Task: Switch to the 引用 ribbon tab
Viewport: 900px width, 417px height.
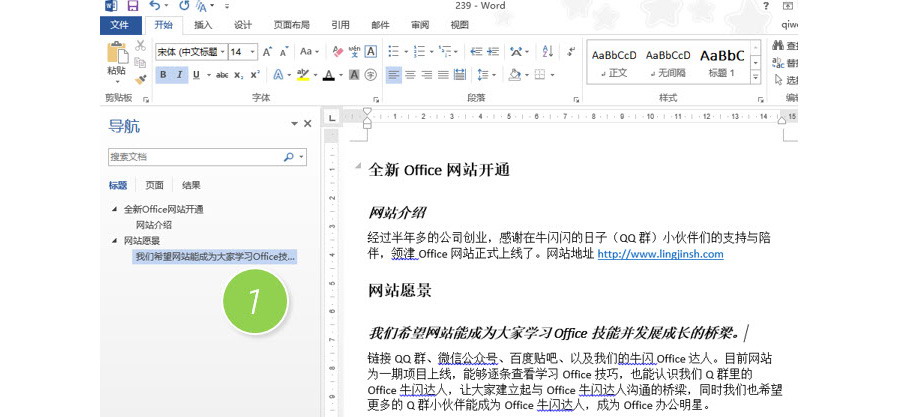Action: point(340,25)
